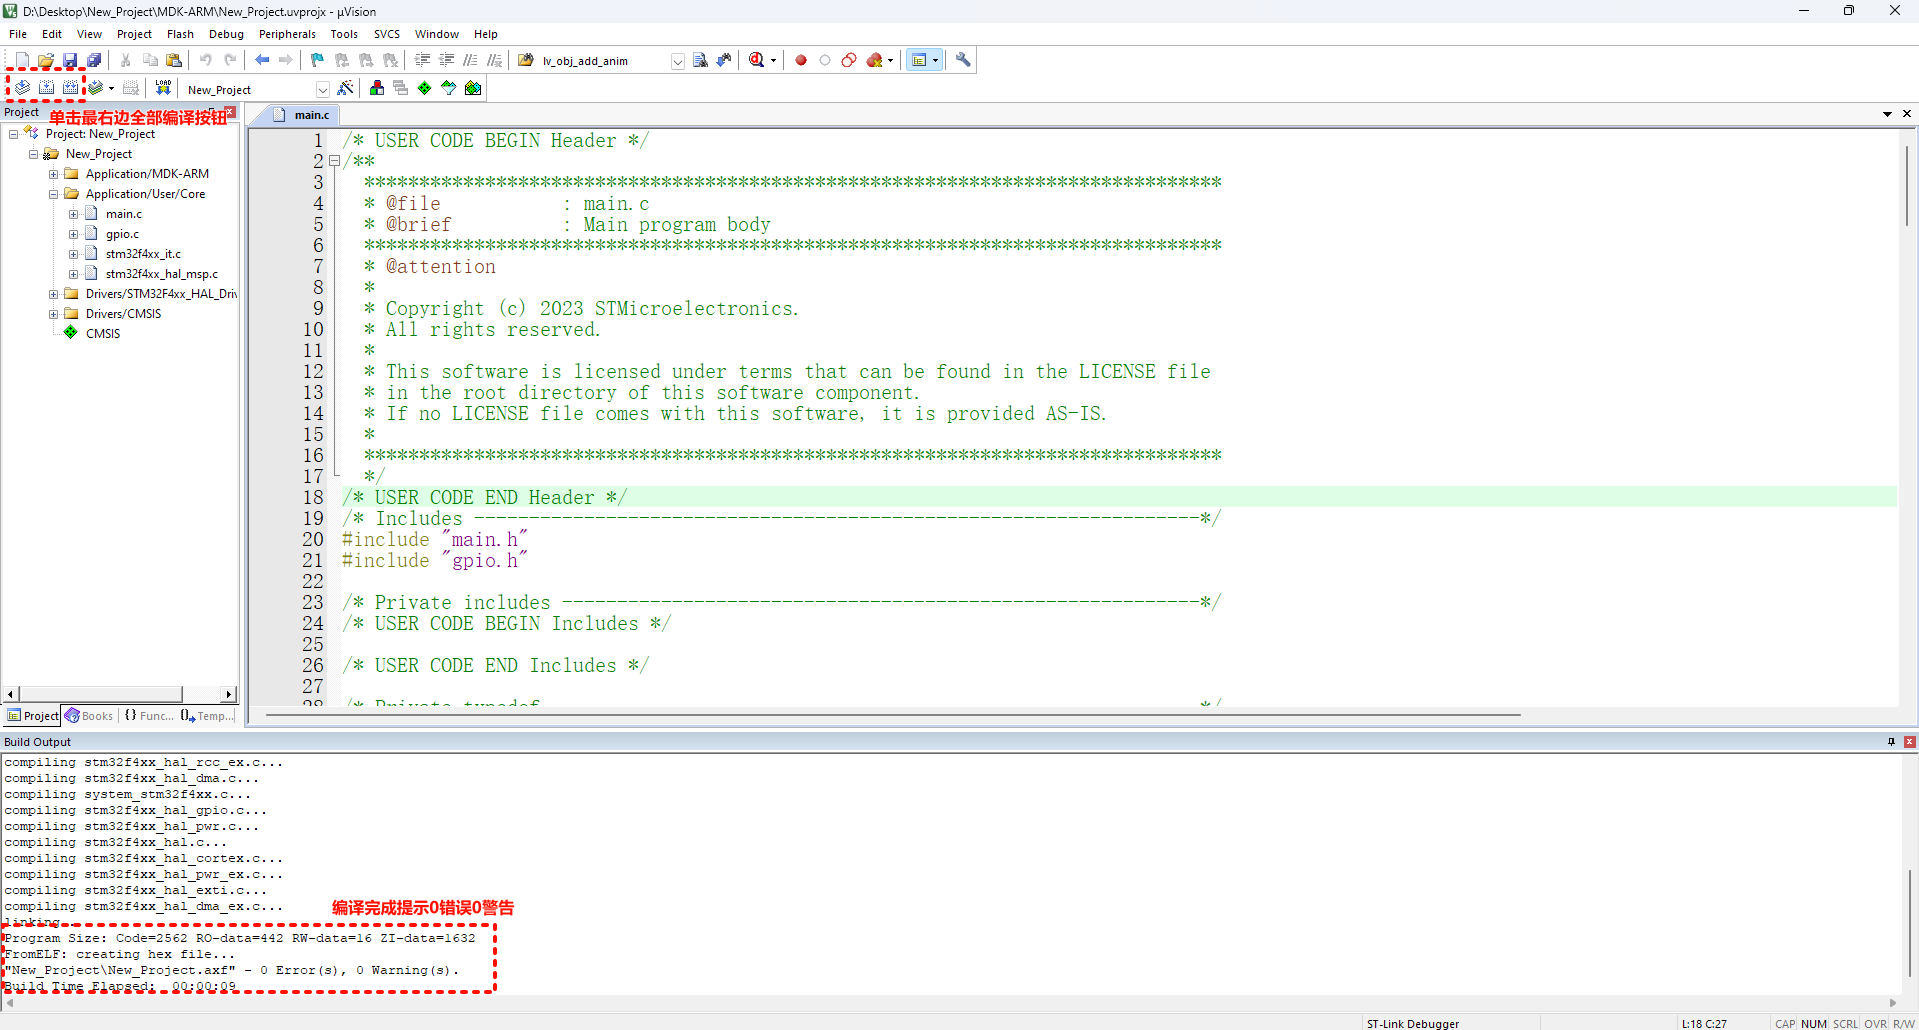Viewport: 1919px width, 1030px height.
Task: Select Software Packs icon
Action: [x=449, y=88]
